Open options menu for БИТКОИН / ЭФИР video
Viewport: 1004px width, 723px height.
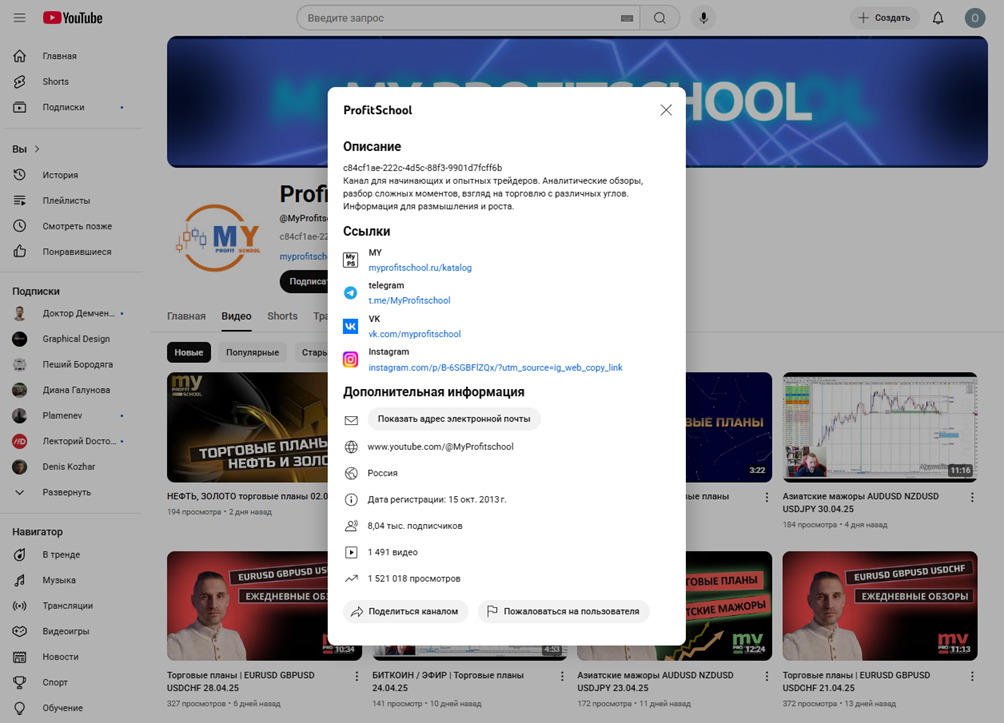point(562,676)
